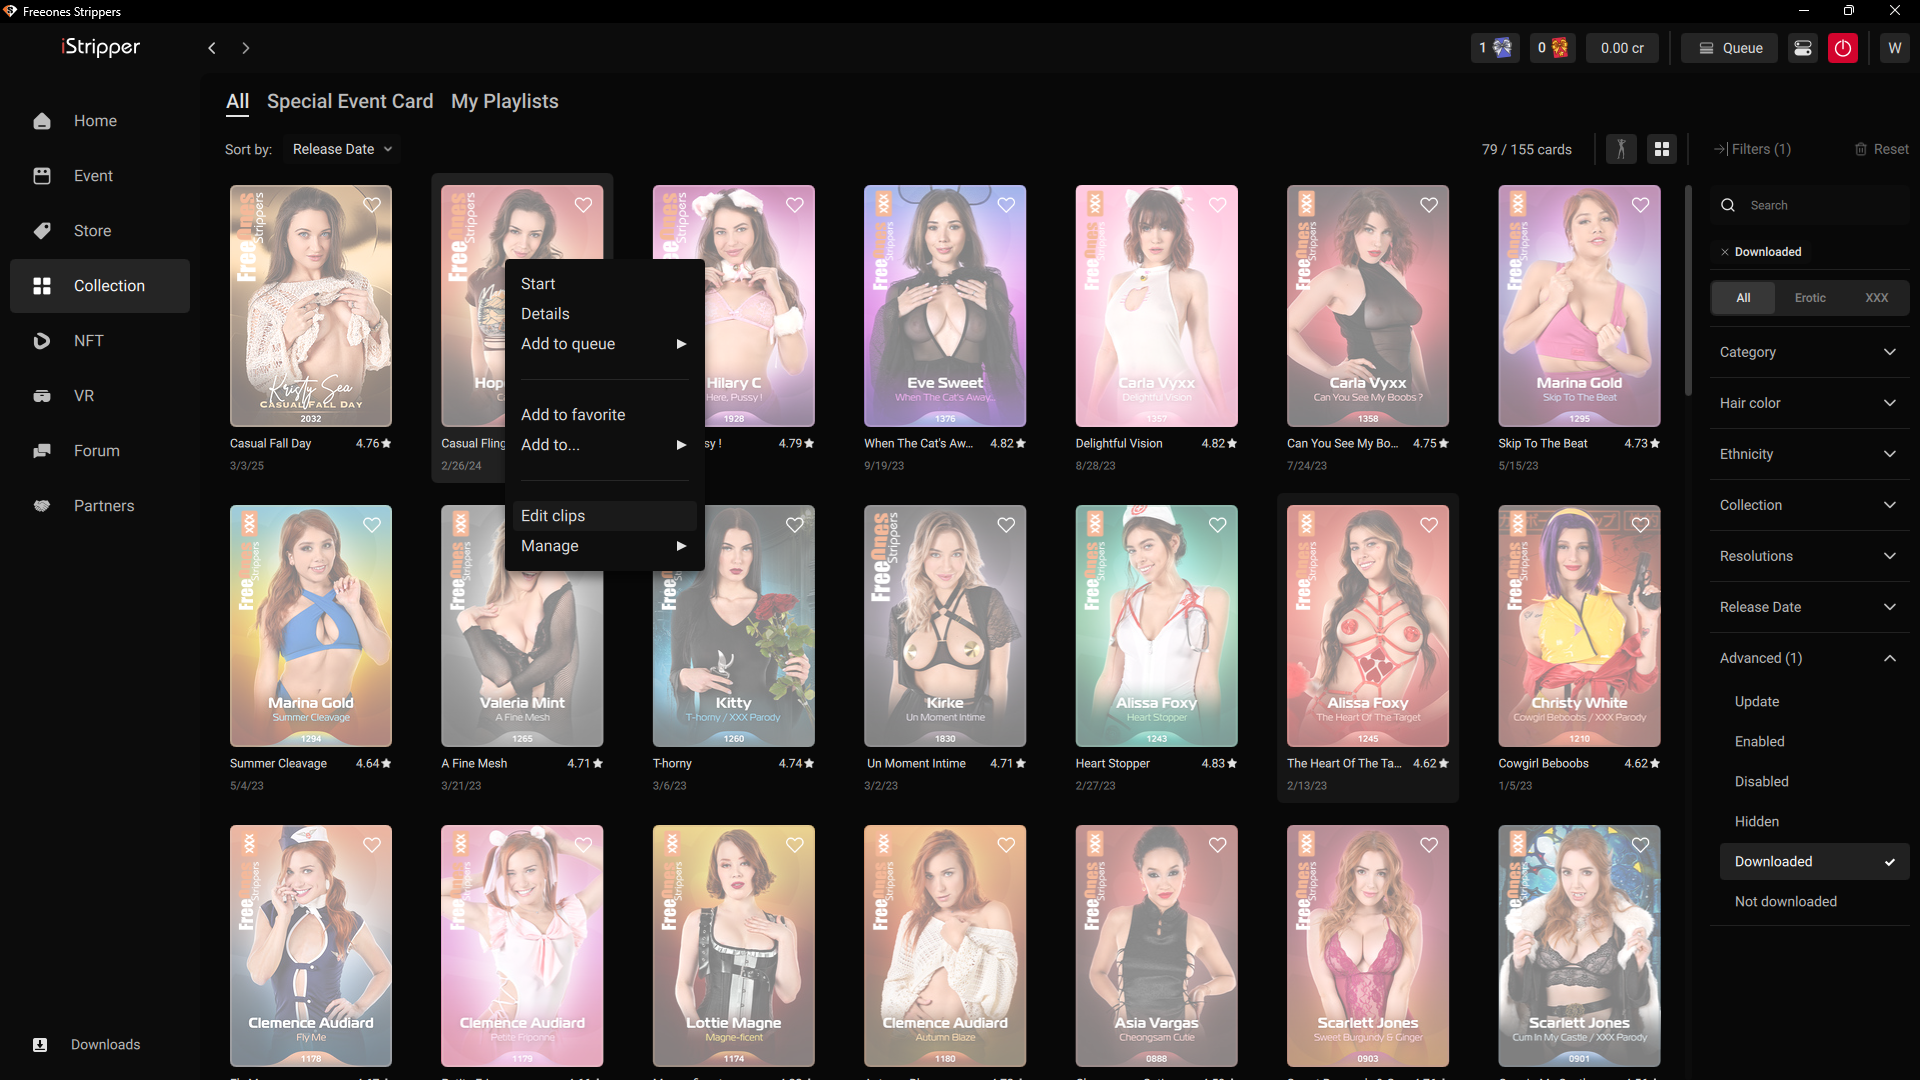Click the card grid vertical scrollbar
This screenshot has width=1920, height=1080.
coord(1689,290)
